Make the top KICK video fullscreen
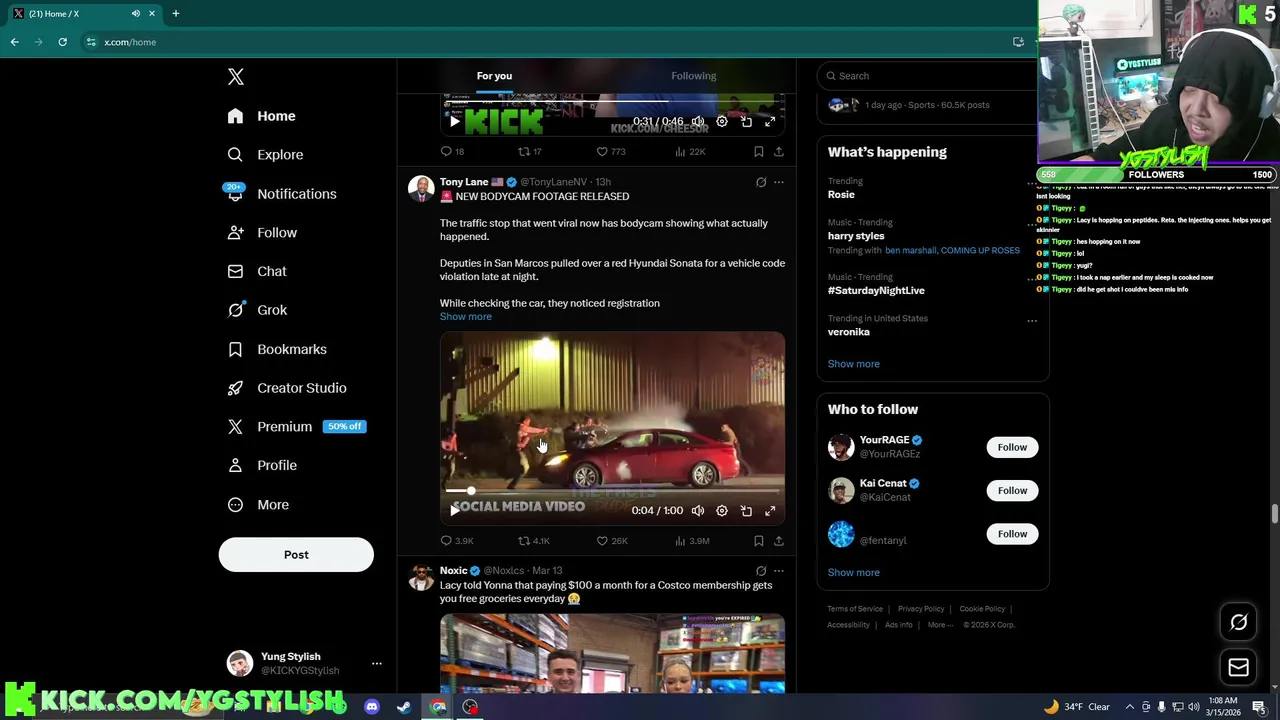This screenshot has width=1280, height=720. pos(770,122)
